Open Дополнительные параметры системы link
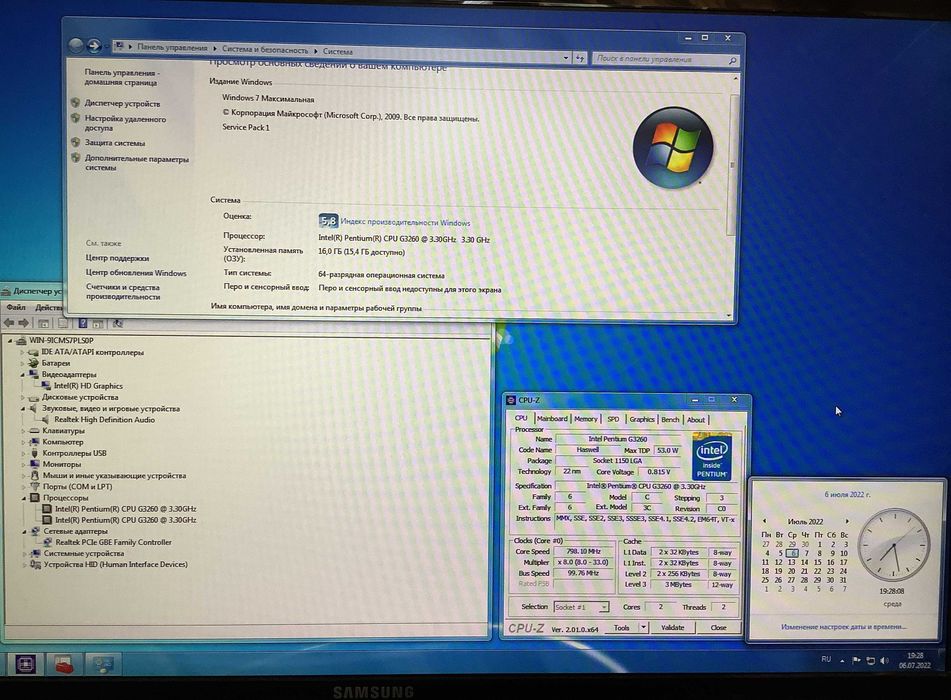The height and width of the screenshot is (700, 951). (136, 163)
